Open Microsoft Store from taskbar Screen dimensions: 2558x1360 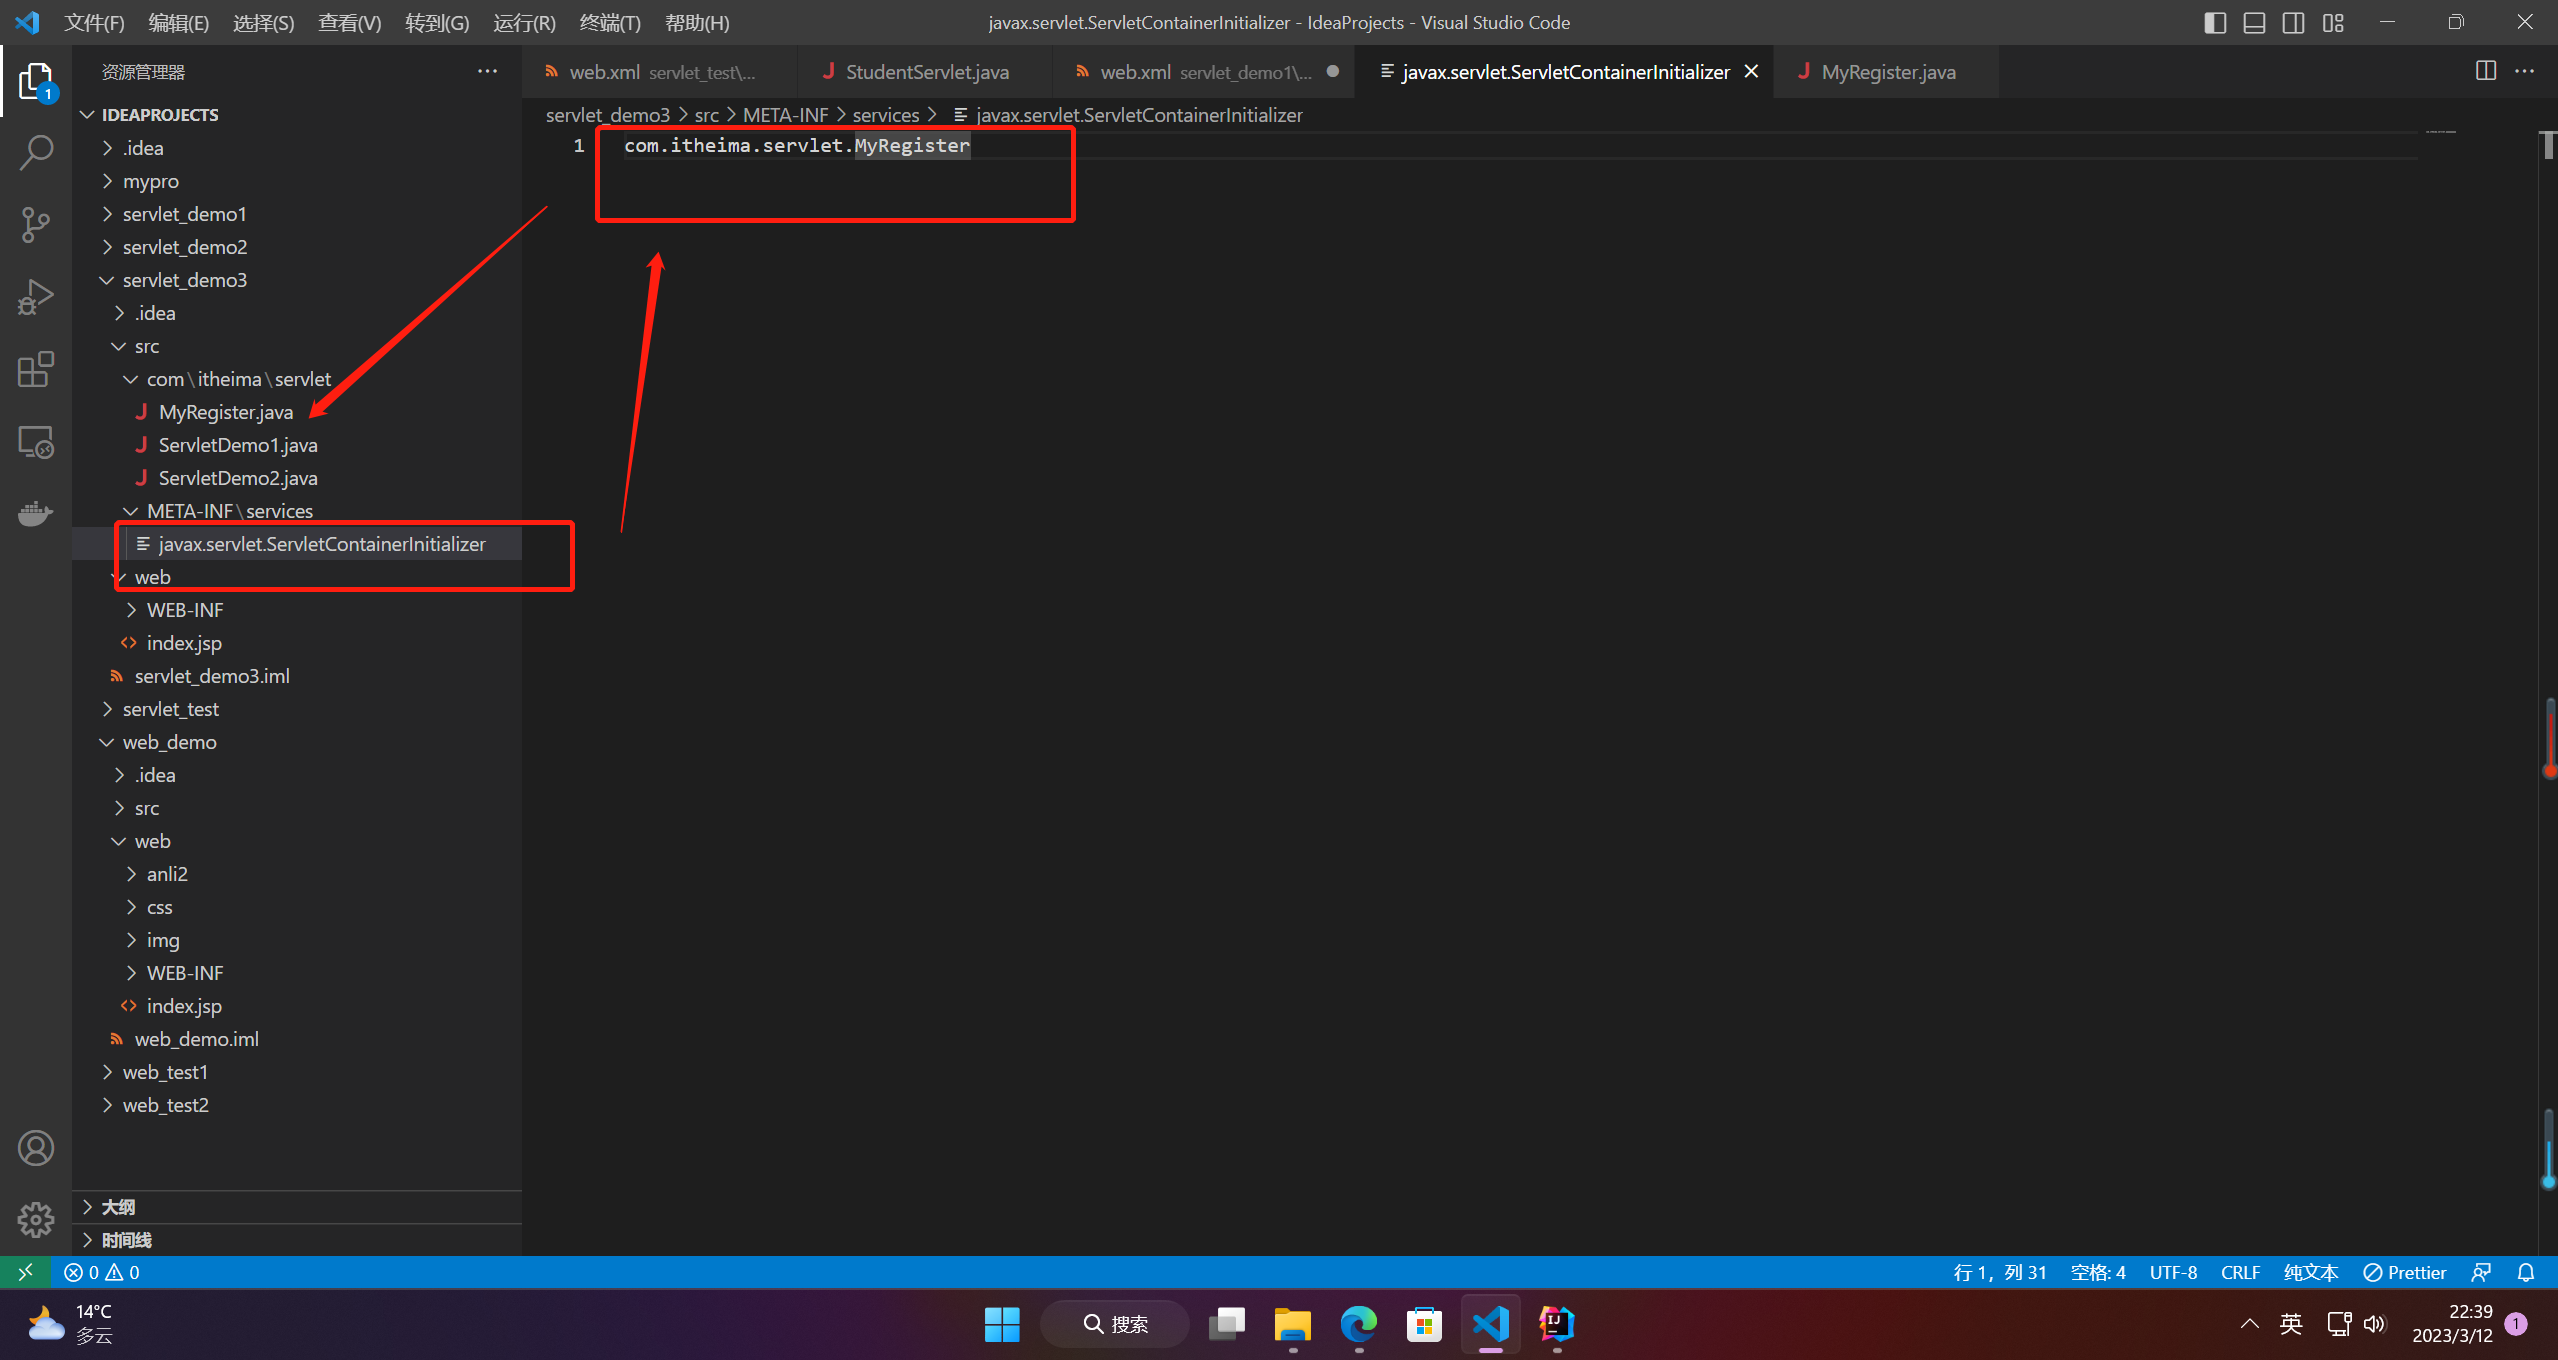coord(1424,1324)
